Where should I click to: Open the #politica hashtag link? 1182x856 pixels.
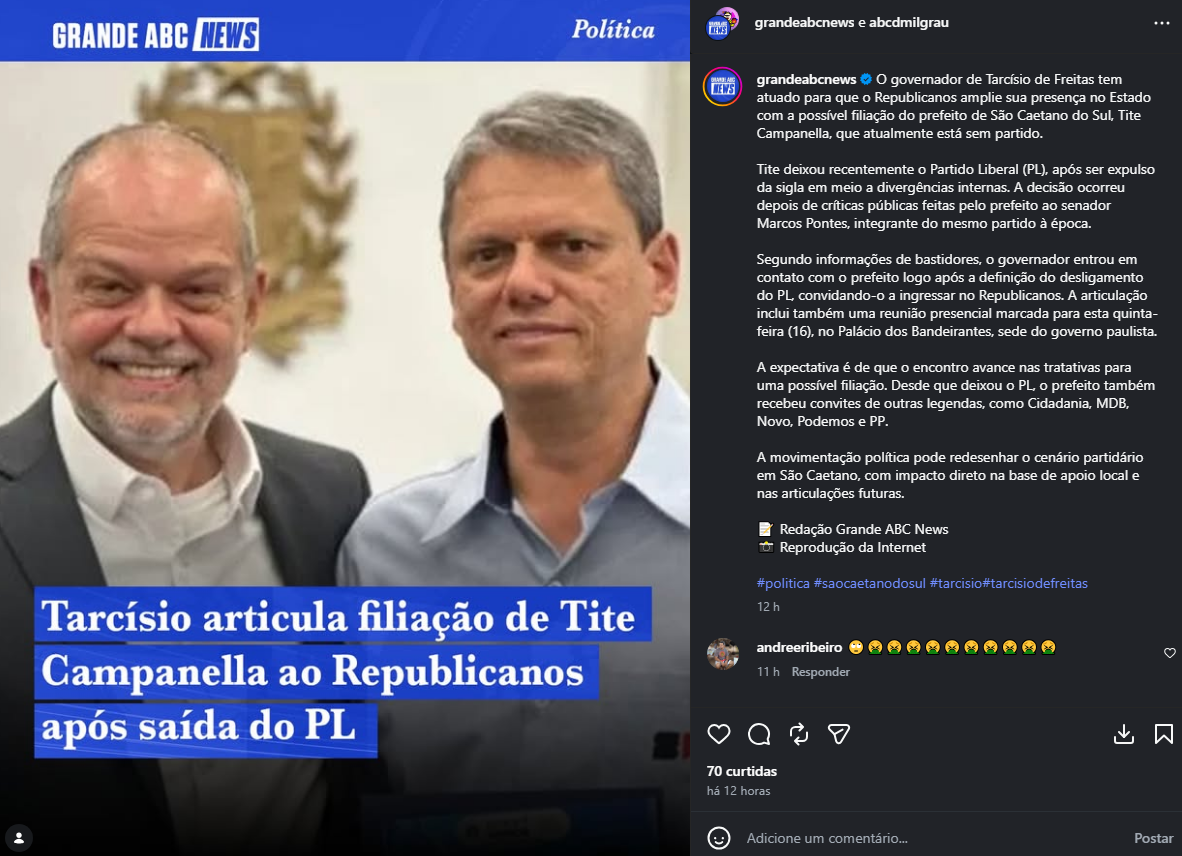(783, 583)
